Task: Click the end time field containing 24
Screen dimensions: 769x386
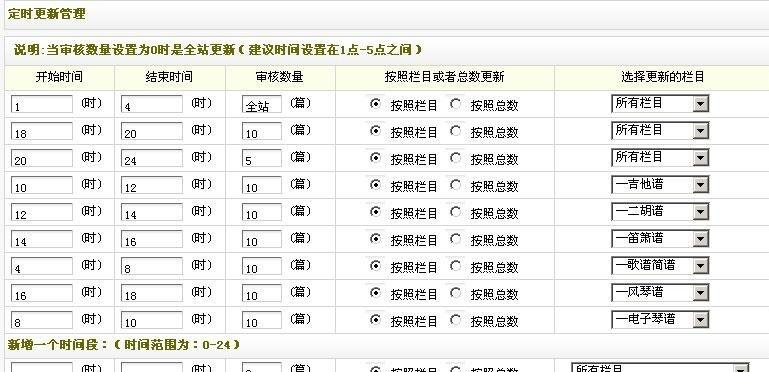Action: coord(152,158)
